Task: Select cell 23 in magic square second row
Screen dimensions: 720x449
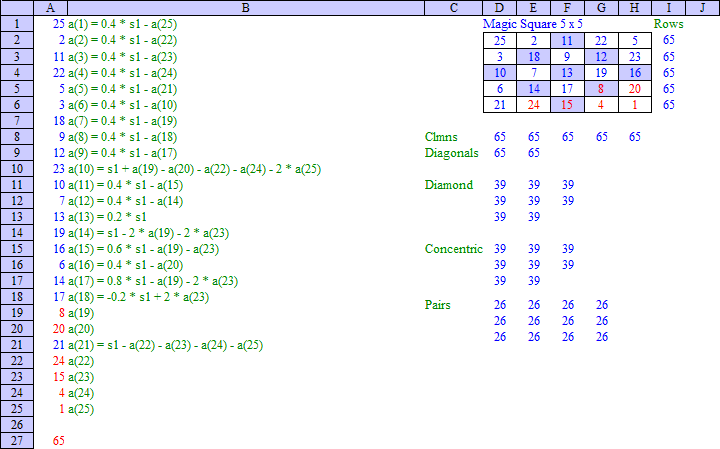Action: (635, 56)
